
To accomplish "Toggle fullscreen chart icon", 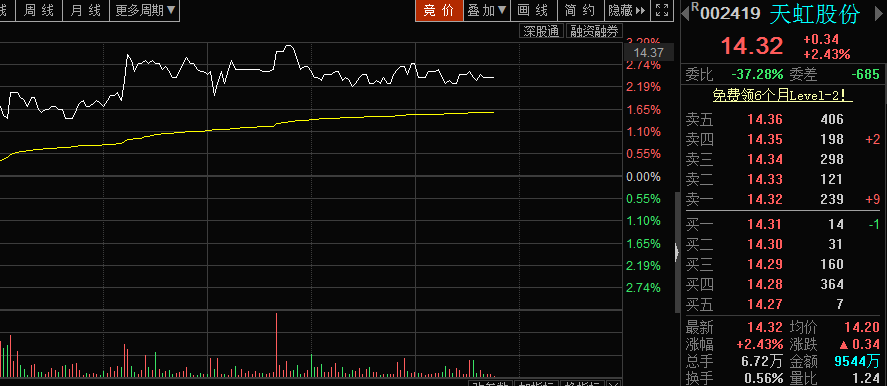I will coord(662,10).
